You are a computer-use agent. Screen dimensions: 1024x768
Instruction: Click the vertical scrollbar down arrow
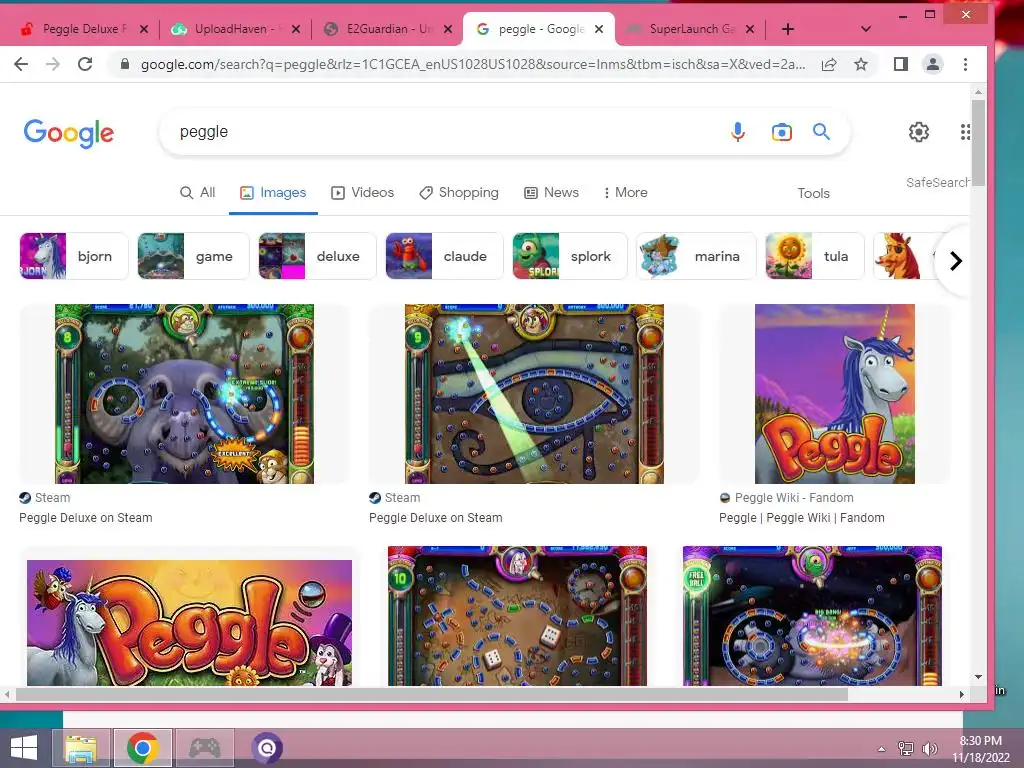tap(978, 677)
